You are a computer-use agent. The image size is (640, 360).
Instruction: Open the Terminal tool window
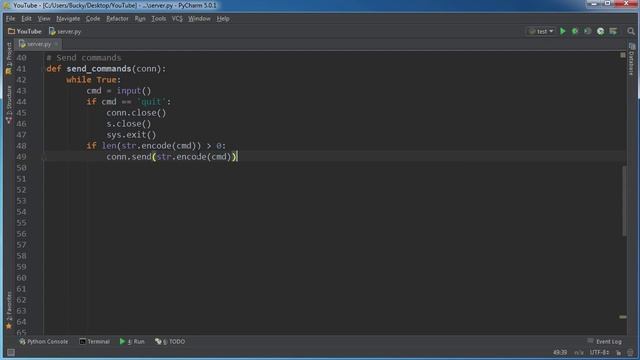[94, 341]
